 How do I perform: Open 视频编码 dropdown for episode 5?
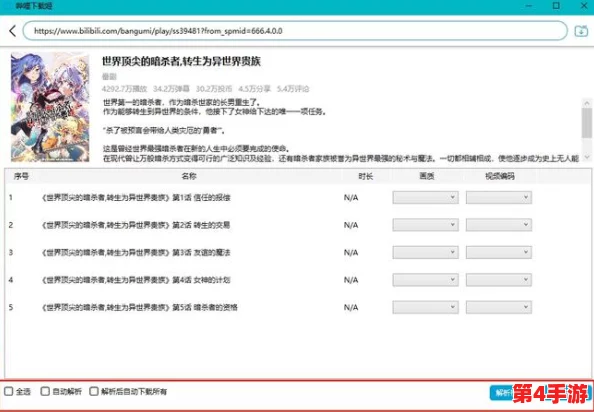(499, 307)
